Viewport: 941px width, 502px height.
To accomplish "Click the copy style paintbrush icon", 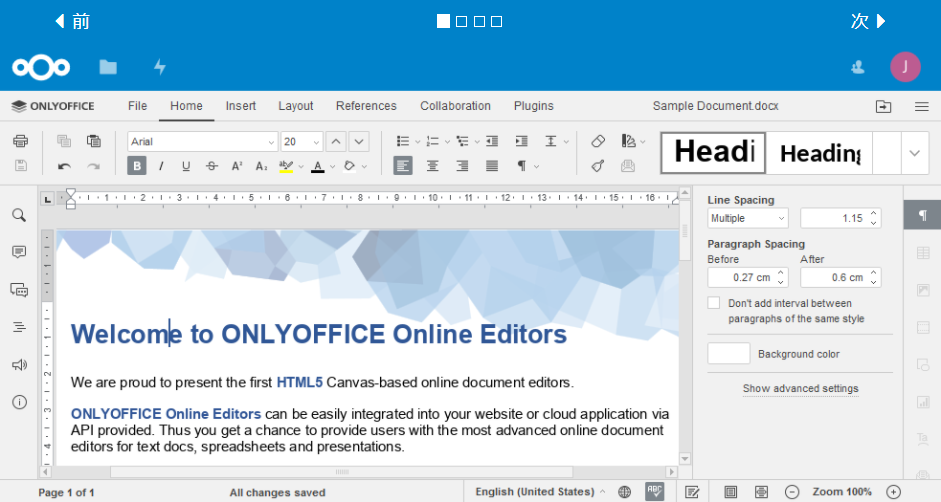I will pos(598,166).
